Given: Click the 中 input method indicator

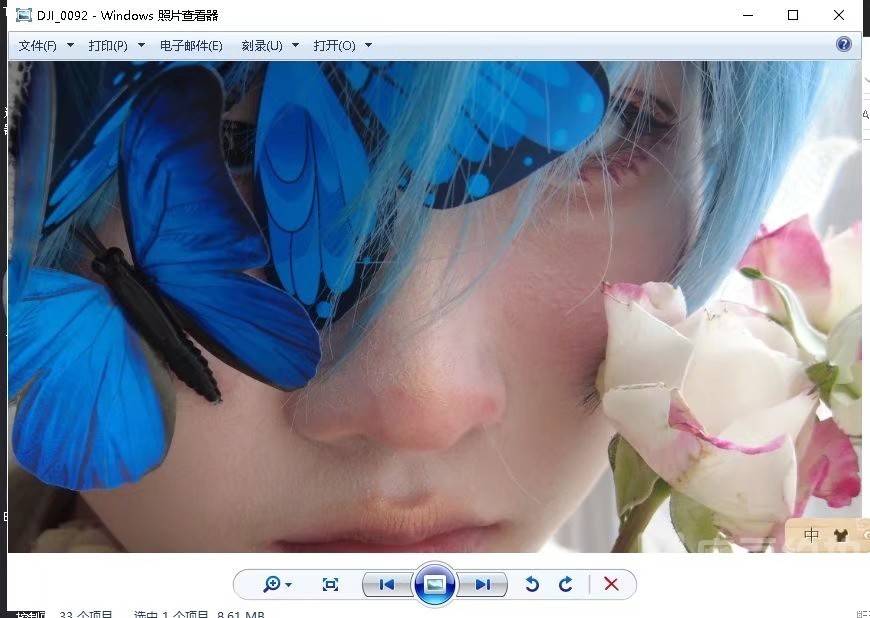Looking at the screenshot, I should [x=812, y=535].
